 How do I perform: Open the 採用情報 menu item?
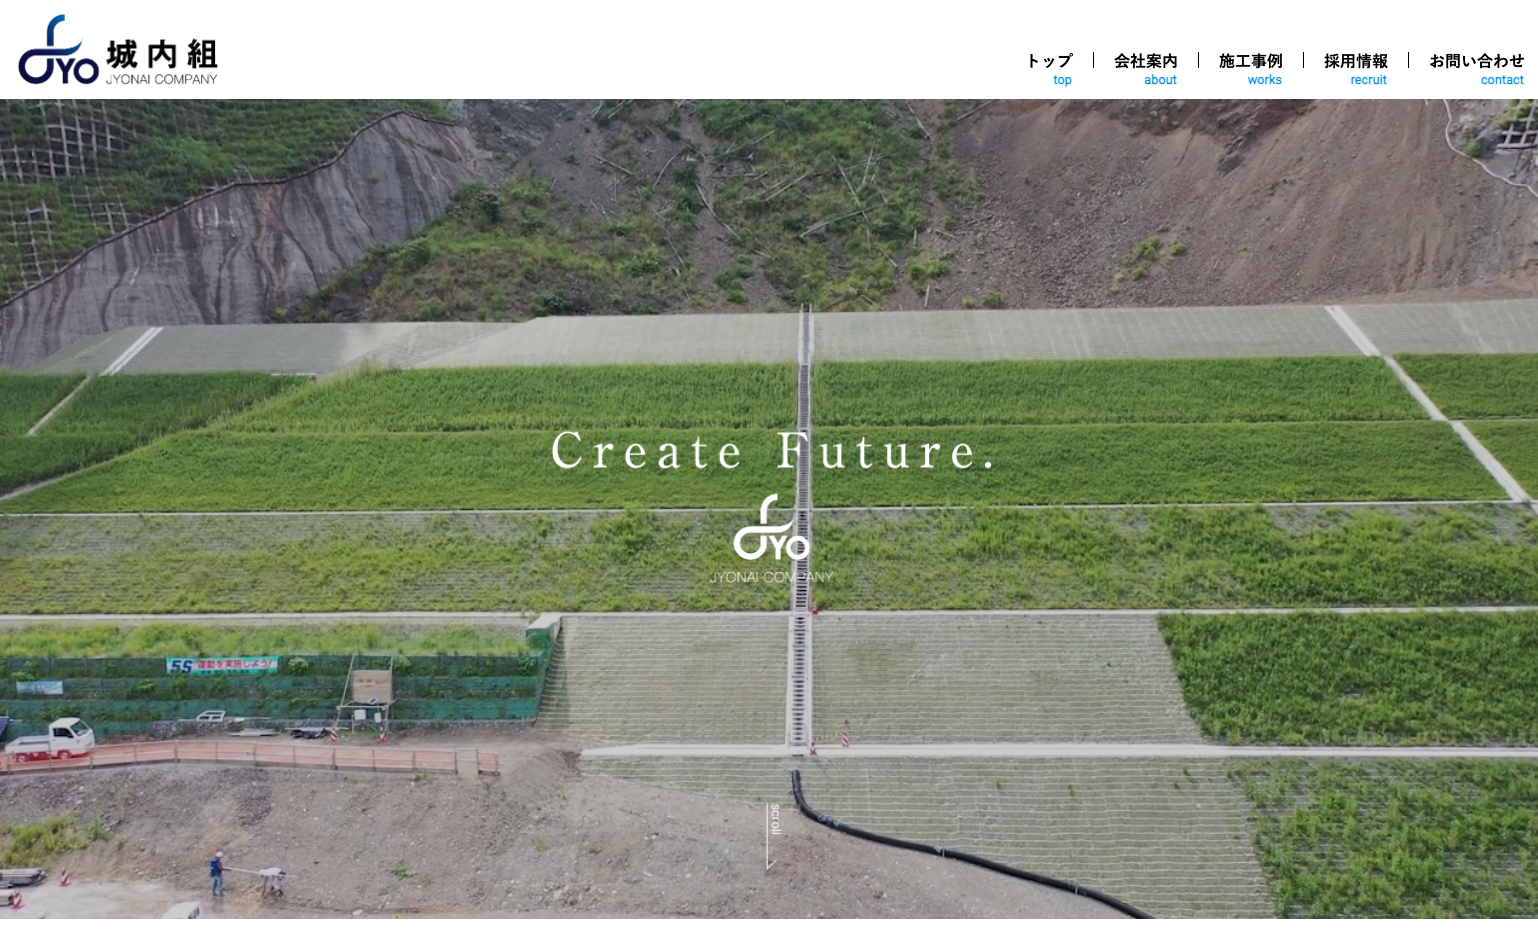1355,61
